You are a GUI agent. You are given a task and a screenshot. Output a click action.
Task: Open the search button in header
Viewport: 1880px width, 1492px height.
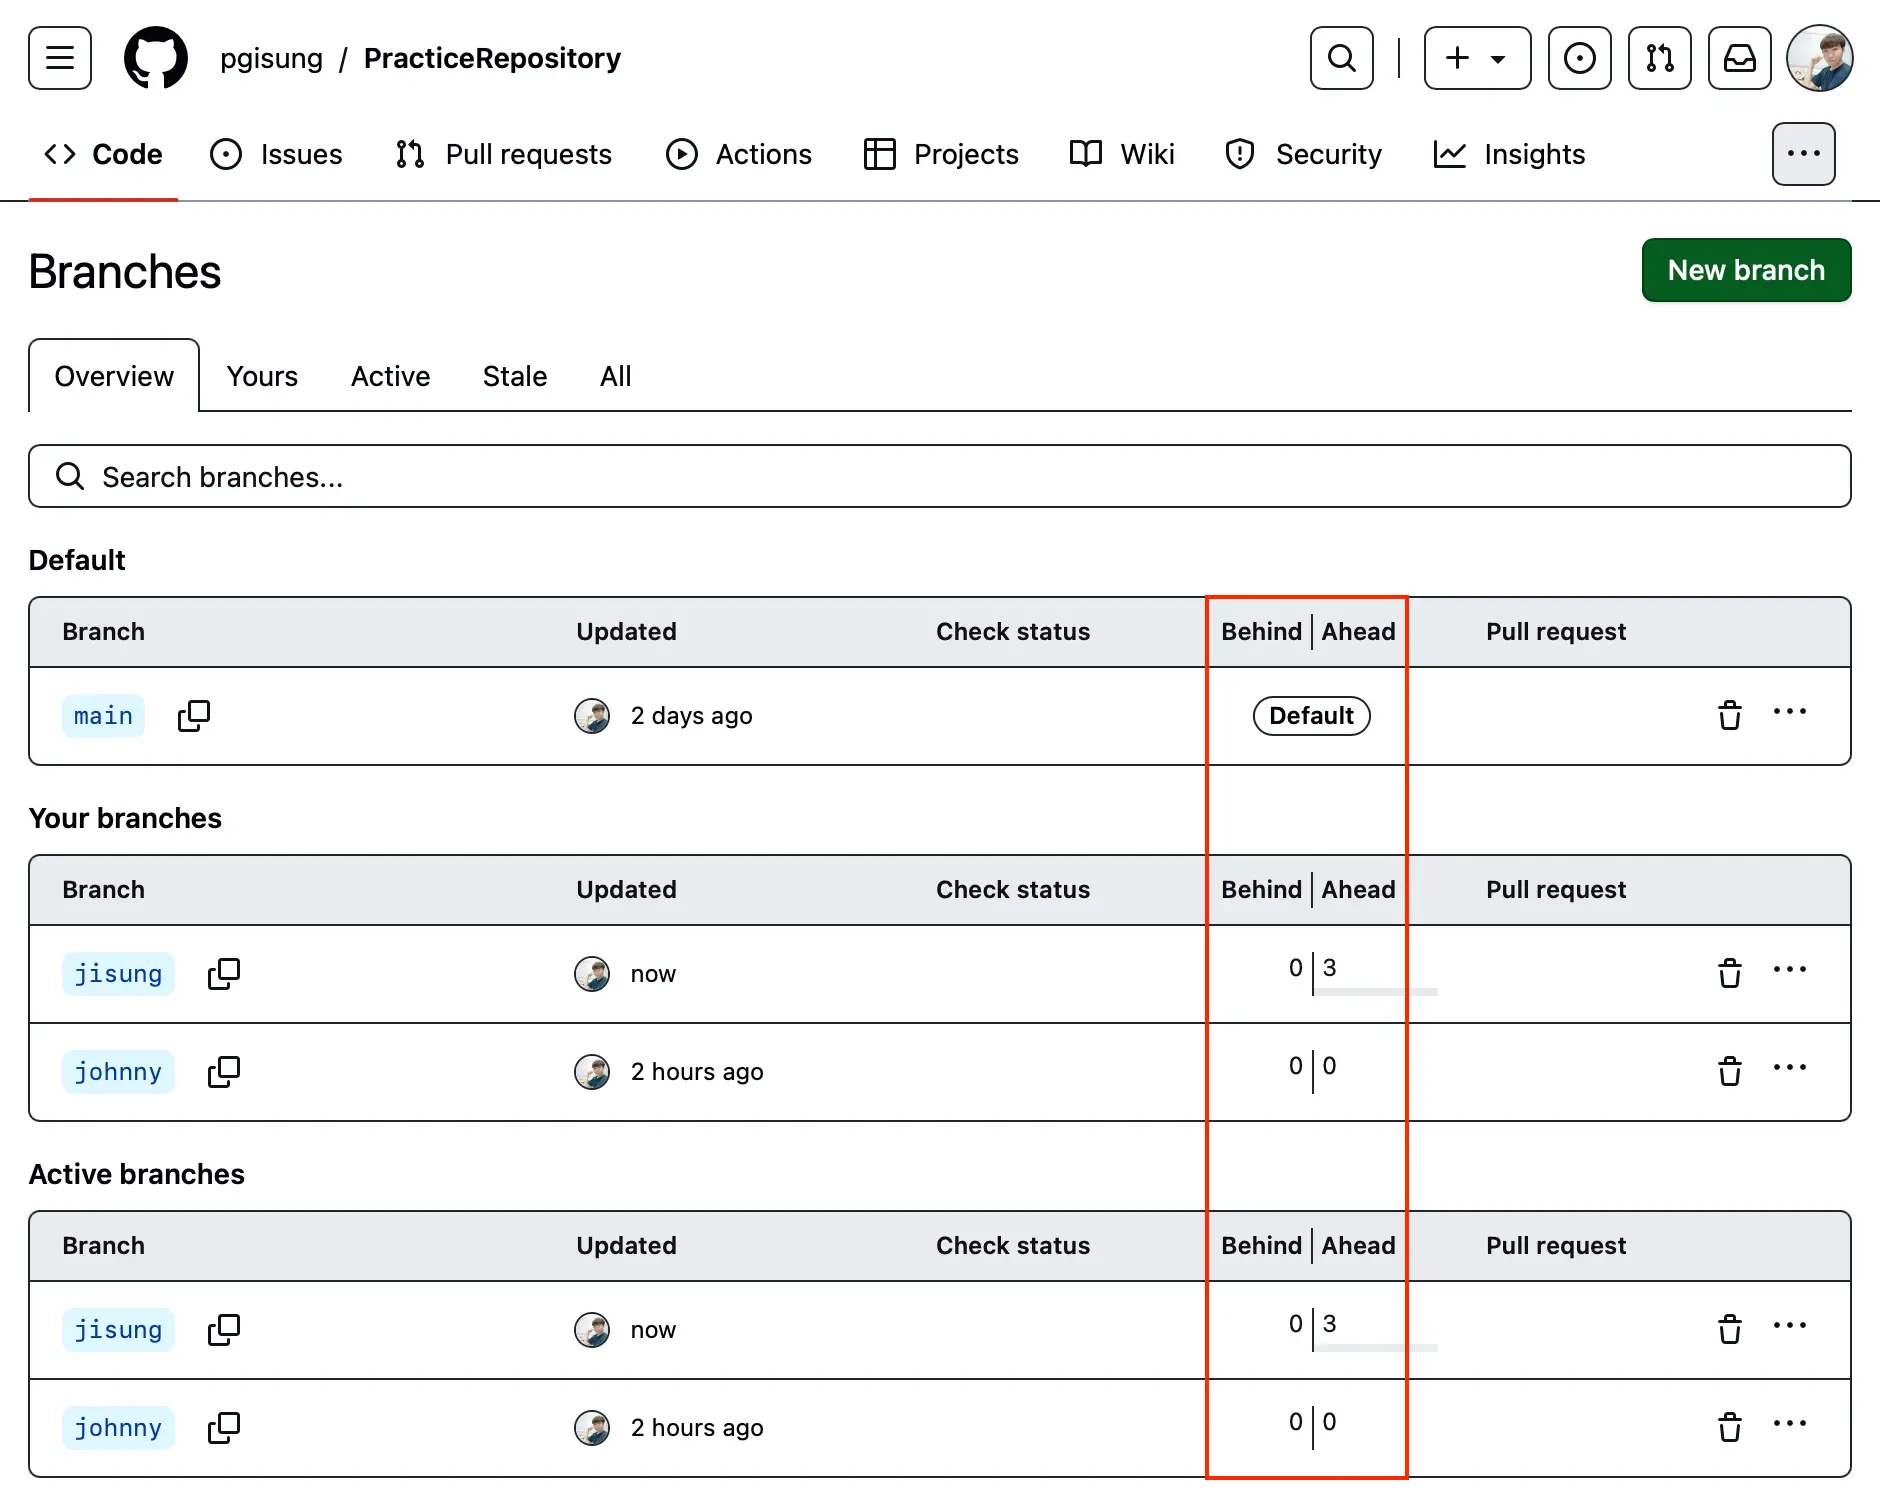[x=1342, y=58]
